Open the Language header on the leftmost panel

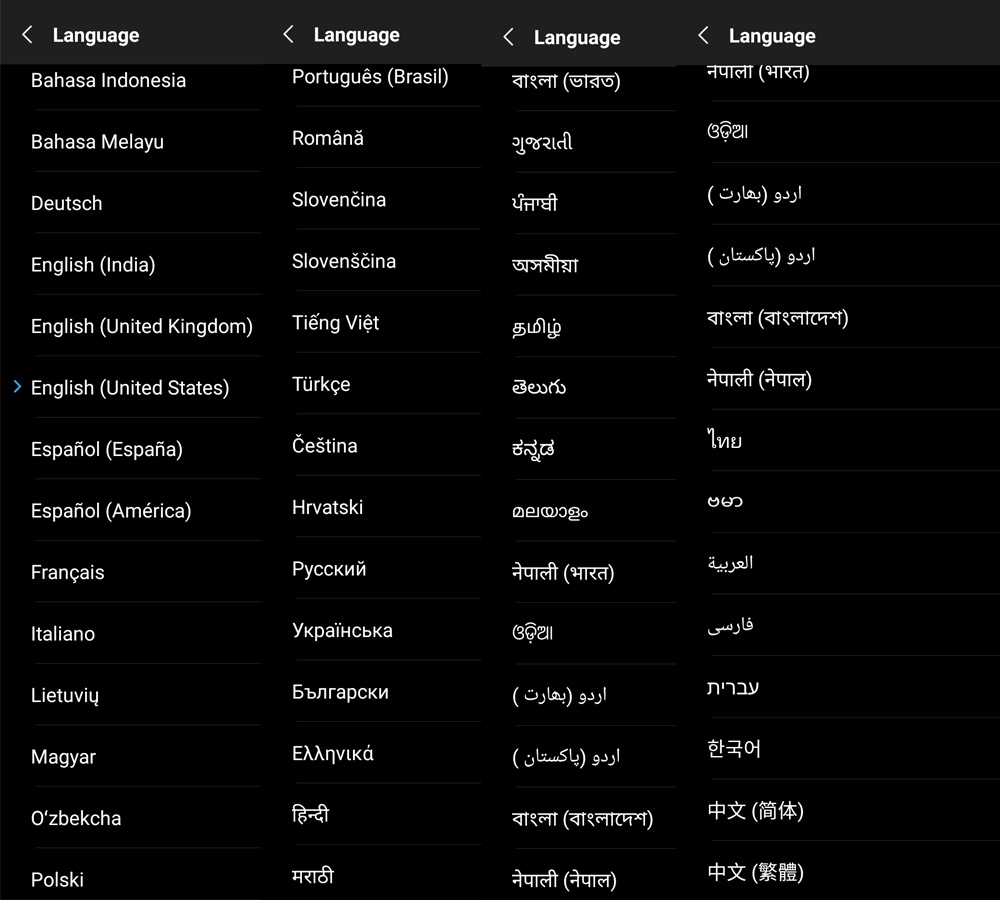(96, 35)
